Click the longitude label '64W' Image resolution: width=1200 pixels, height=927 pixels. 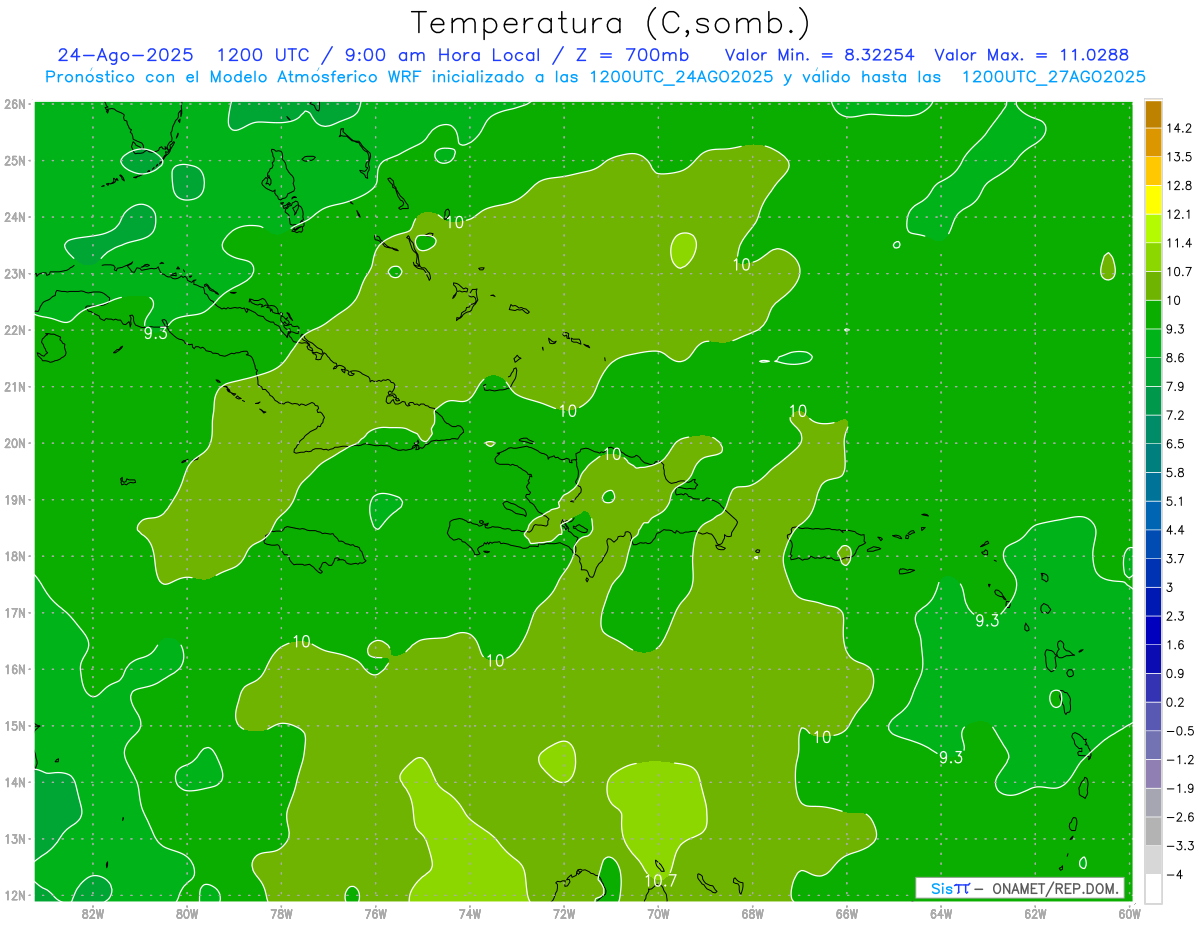941,913
